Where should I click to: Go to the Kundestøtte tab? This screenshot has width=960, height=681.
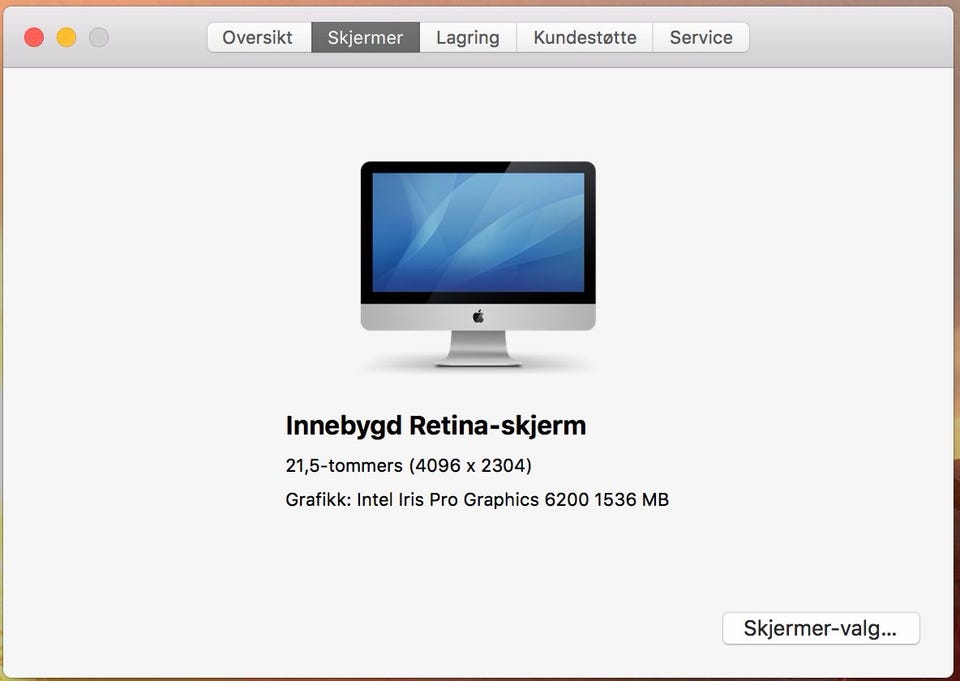[x=585, y=37]
